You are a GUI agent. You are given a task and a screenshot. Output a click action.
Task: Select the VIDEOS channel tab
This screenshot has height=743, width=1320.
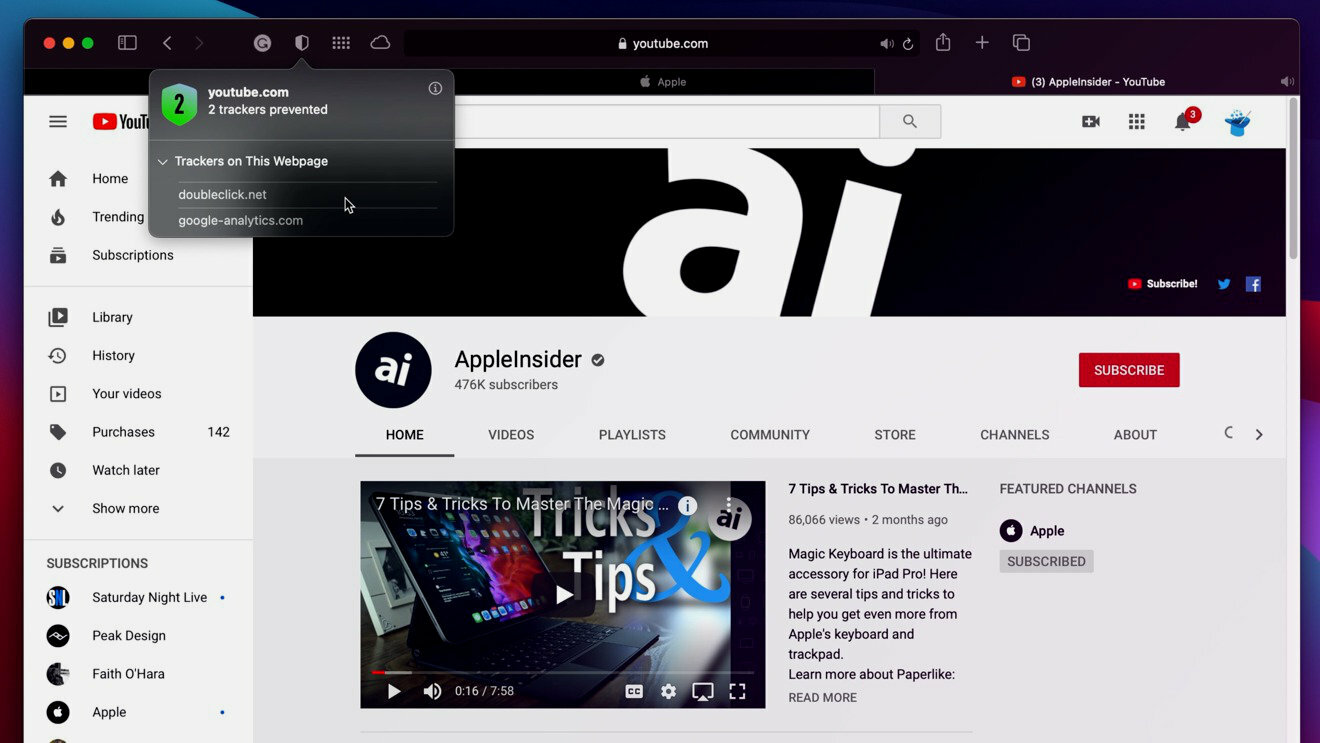tap(511, 435)
